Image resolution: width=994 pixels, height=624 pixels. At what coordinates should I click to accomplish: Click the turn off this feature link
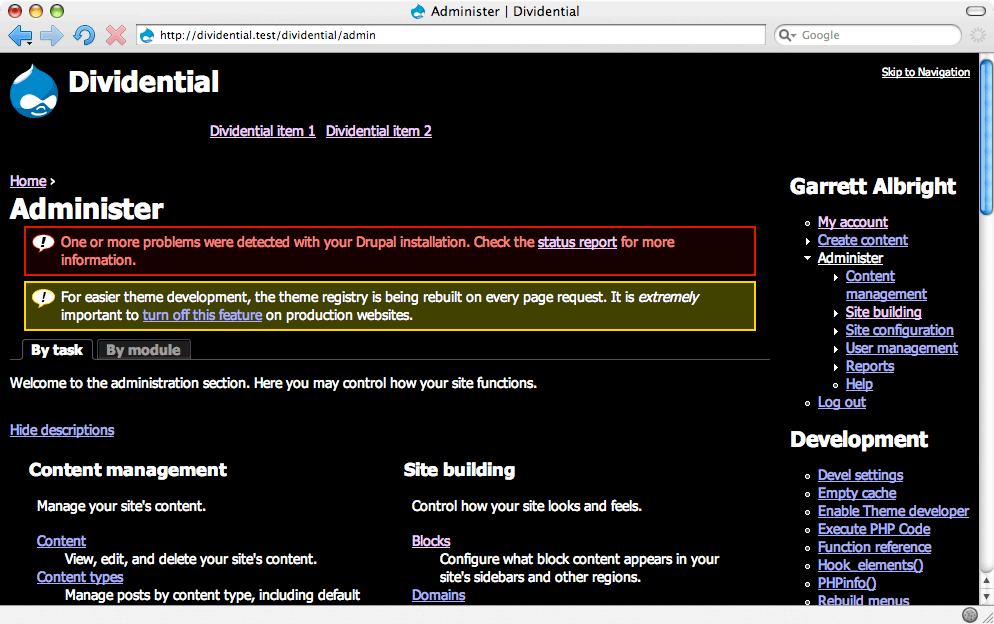click(202, 315)
